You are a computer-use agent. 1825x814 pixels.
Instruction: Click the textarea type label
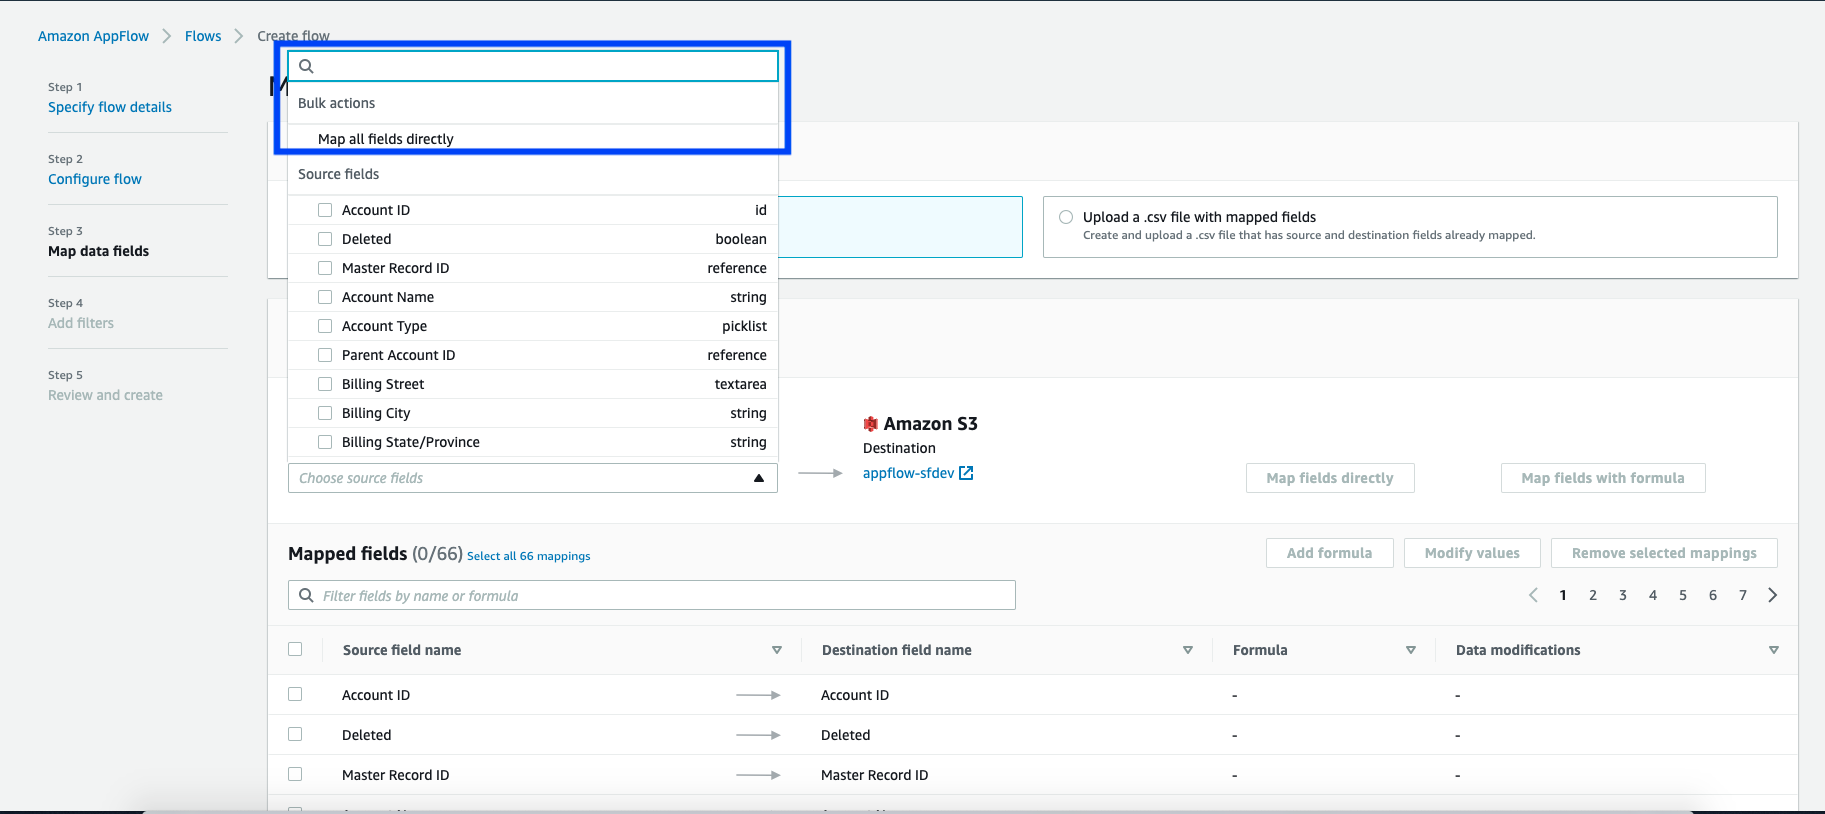(741, 384)
